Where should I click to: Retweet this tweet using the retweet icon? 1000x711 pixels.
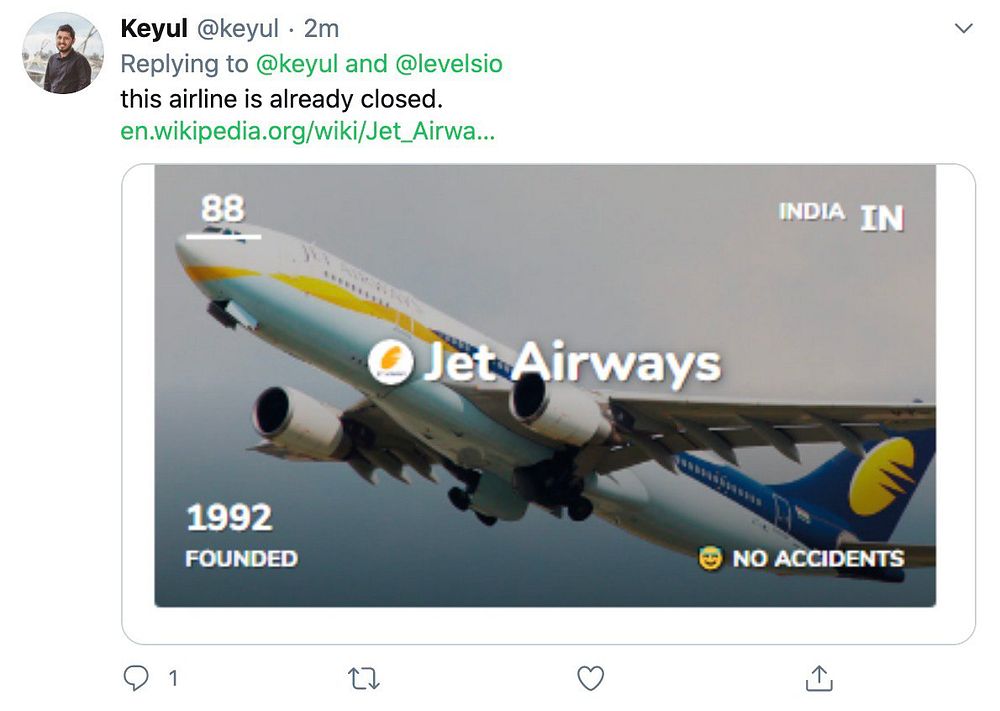[363, 679]
